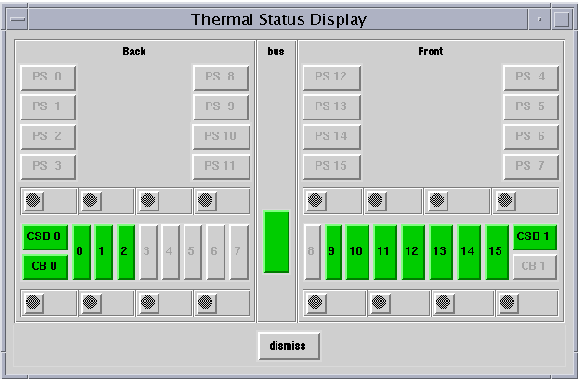Click the gray board slot 4
Image resolution: width=580 pixels, height=380 pixels.
[x=171, y=252]
